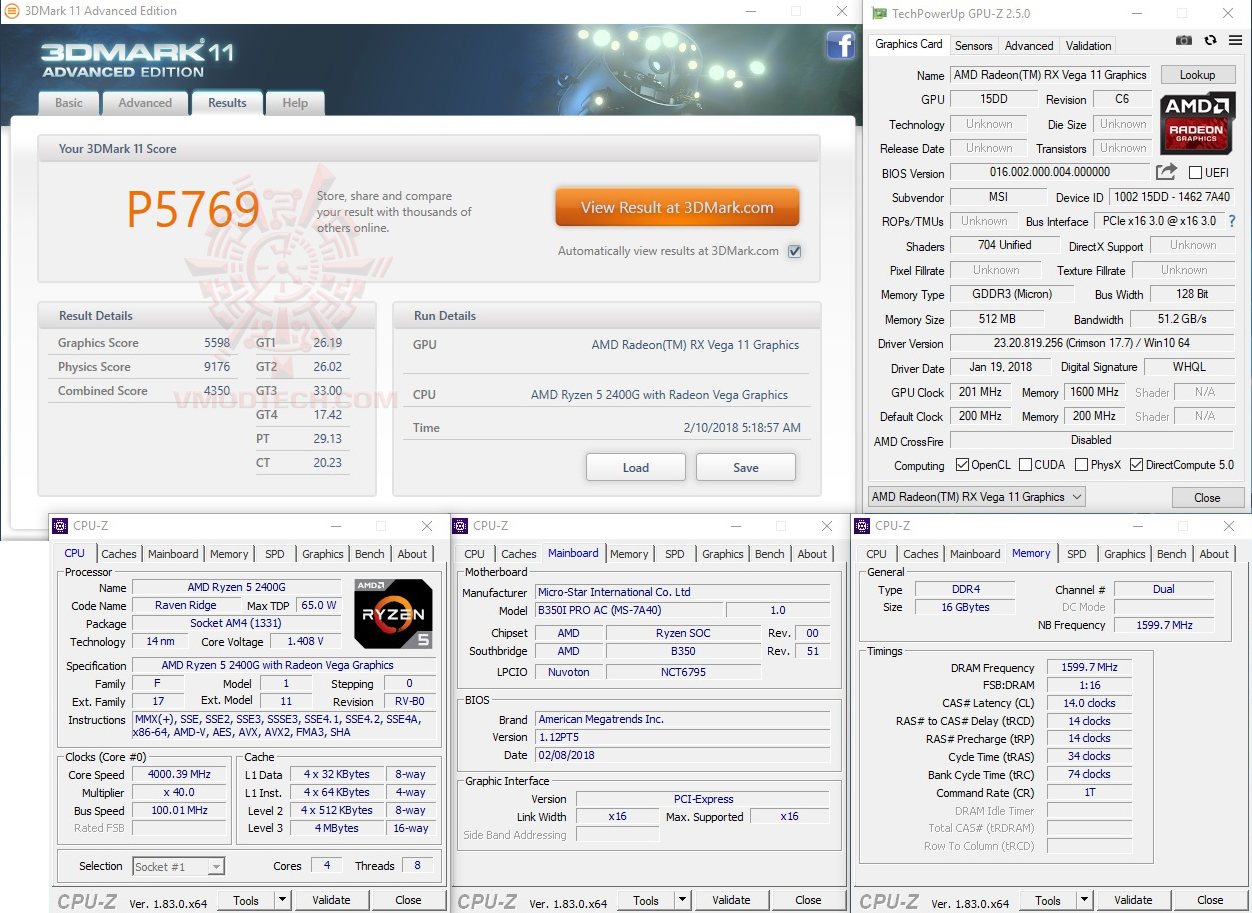Click app icon of CPU-Z CPU window

pos(60,526)
